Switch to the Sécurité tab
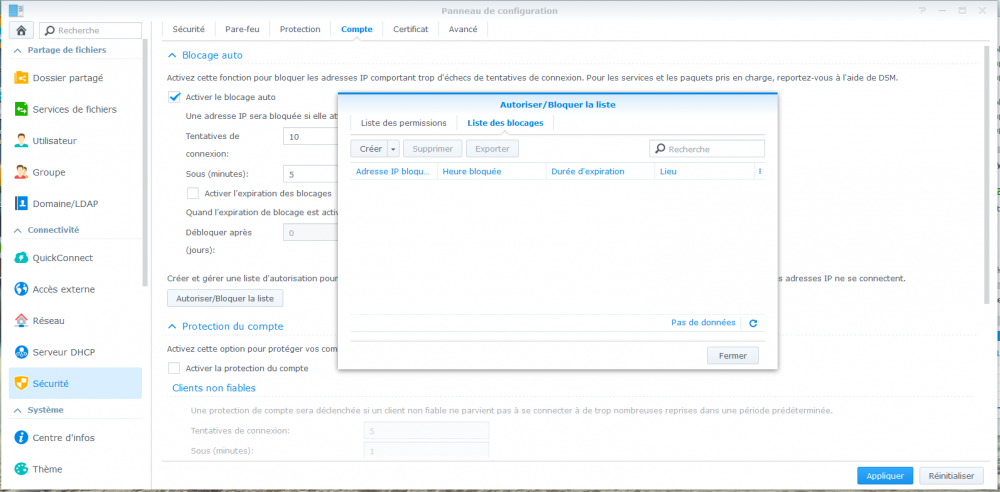The width and height of the screenshot is (1000, 492). (188, 29)
